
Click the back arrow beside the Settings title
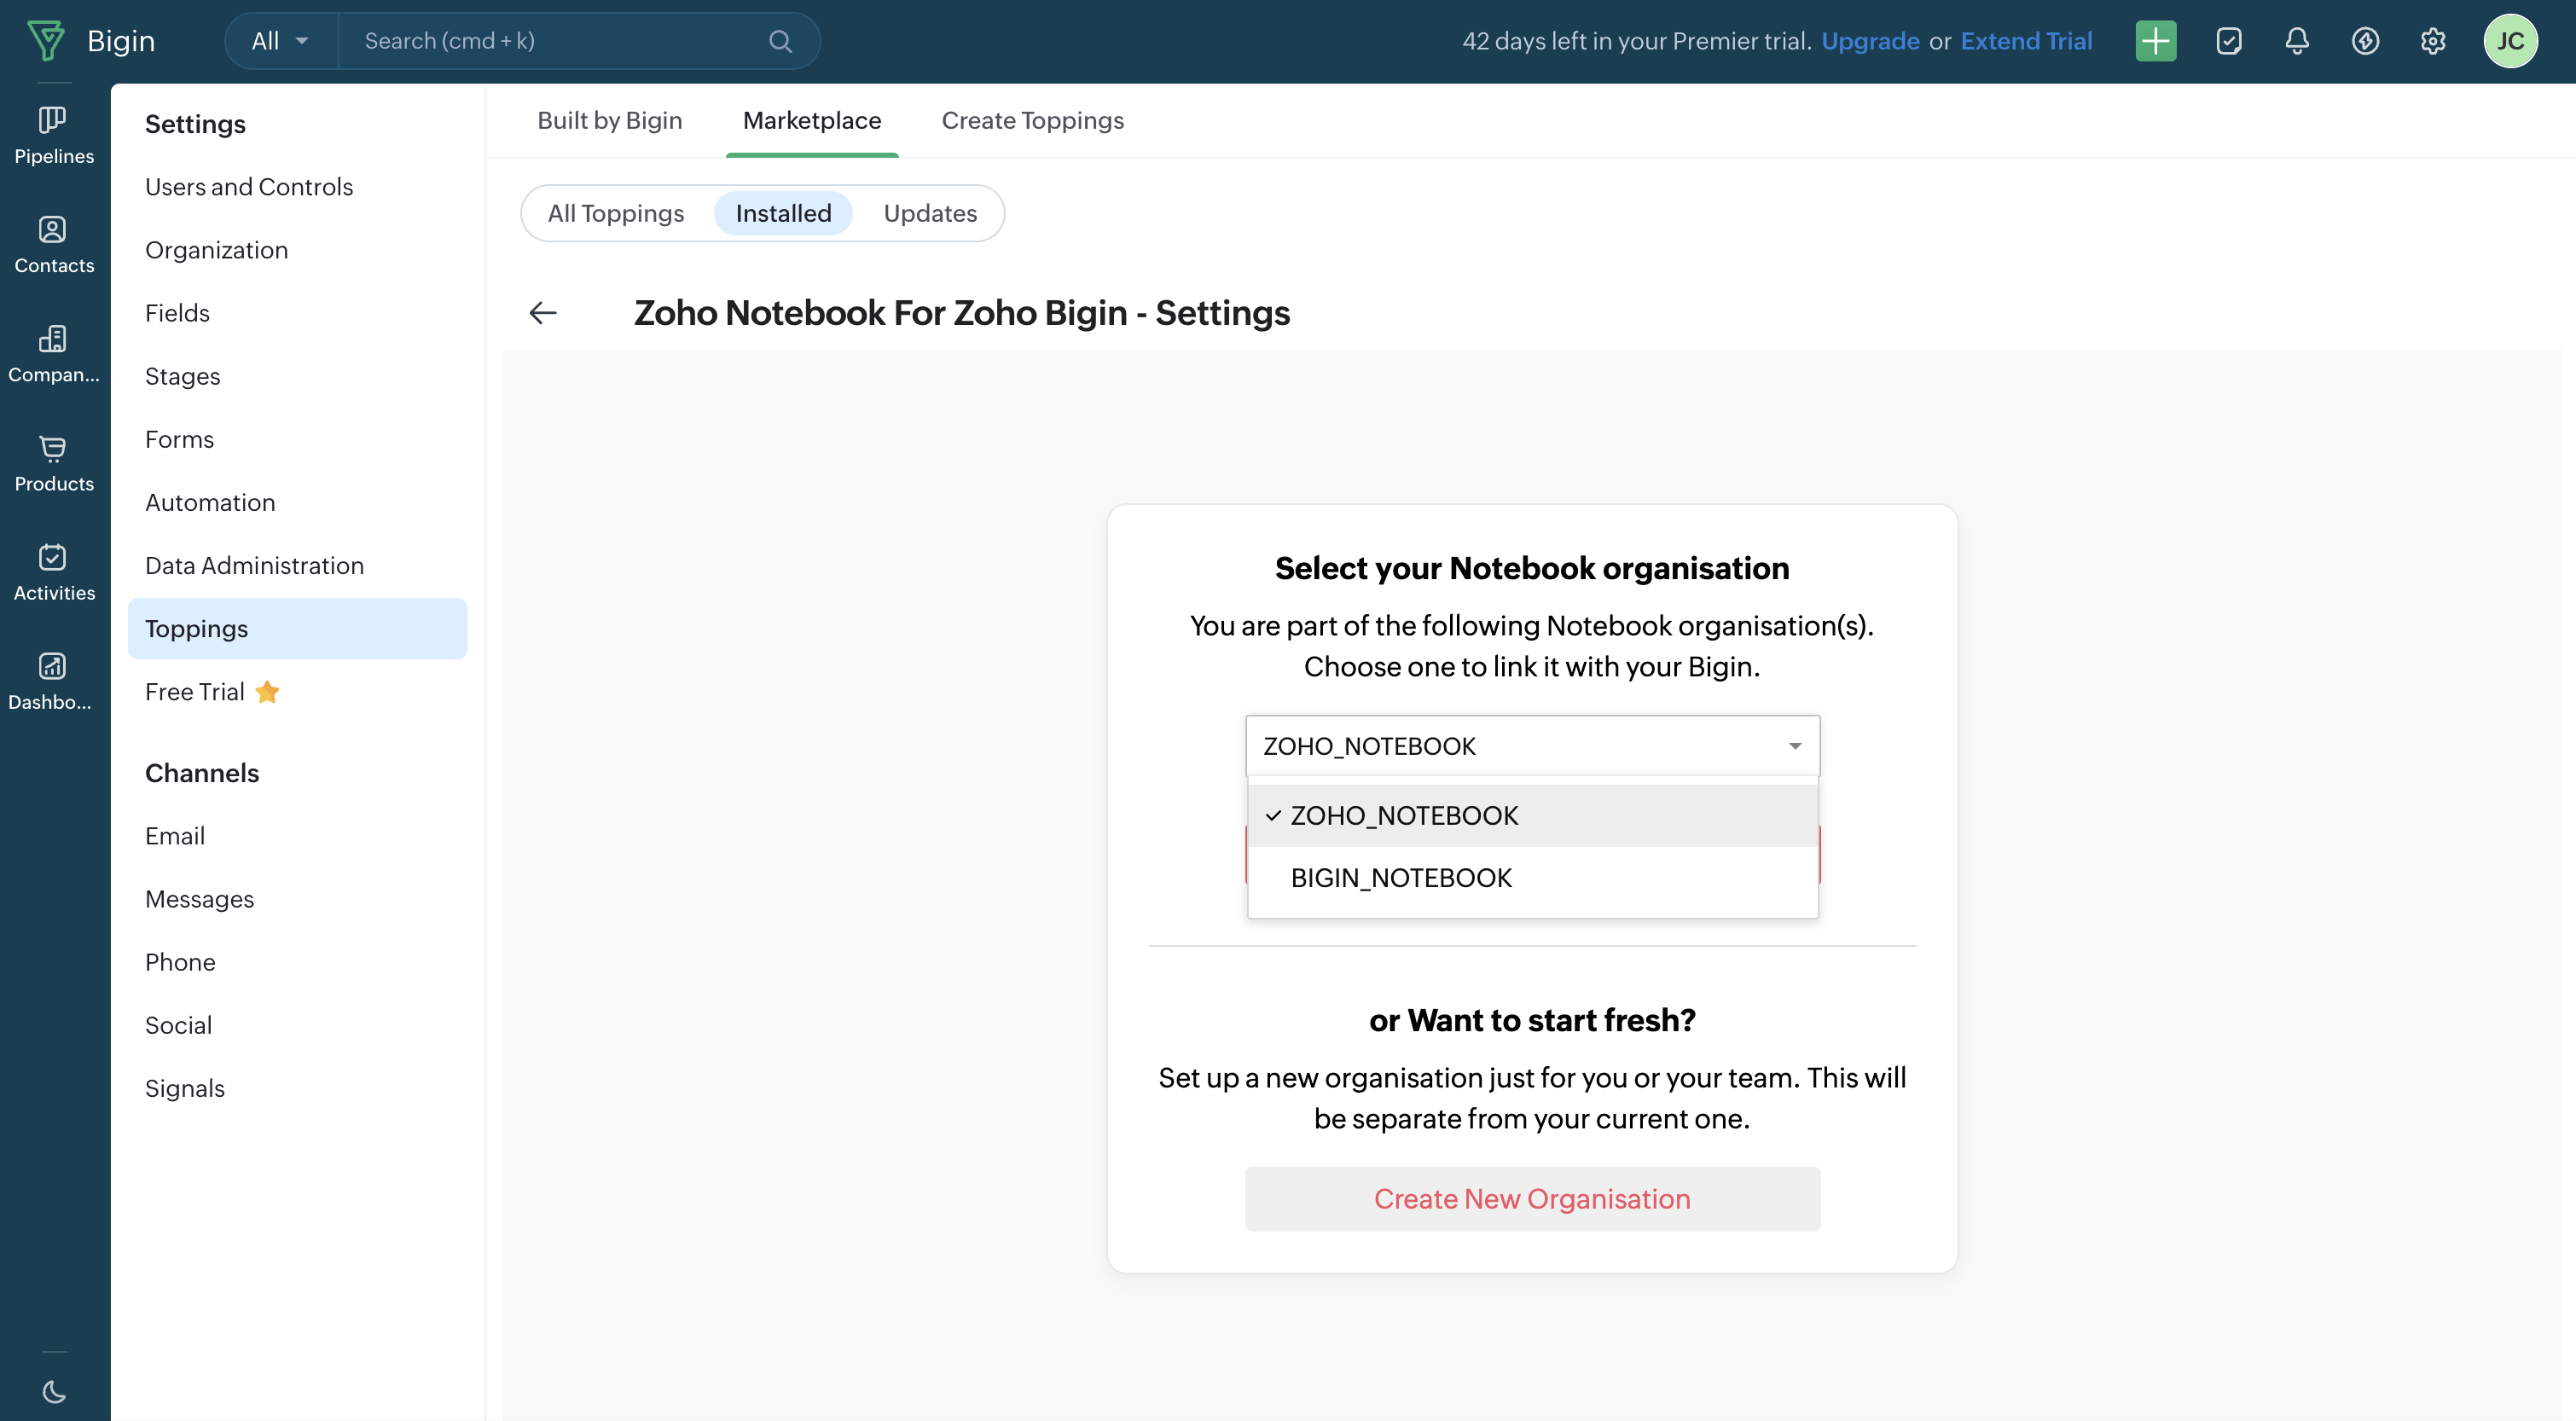pyautogui.click(x=542, y=313)
